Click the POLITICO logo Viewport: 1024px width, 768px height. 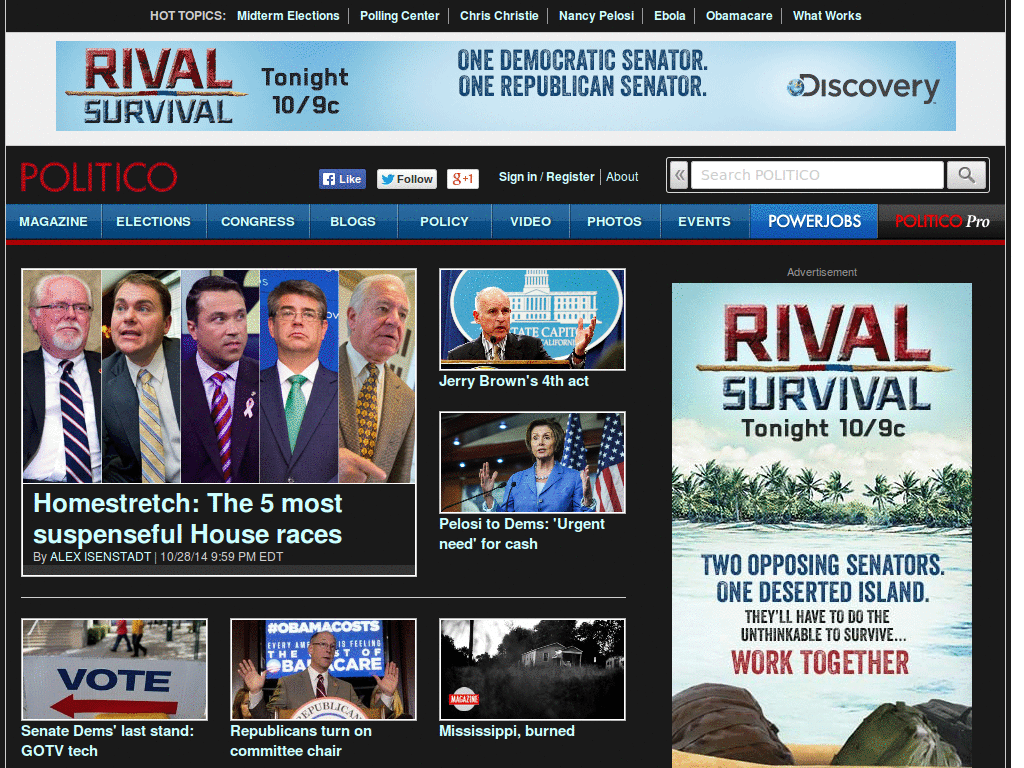(99, 177)
